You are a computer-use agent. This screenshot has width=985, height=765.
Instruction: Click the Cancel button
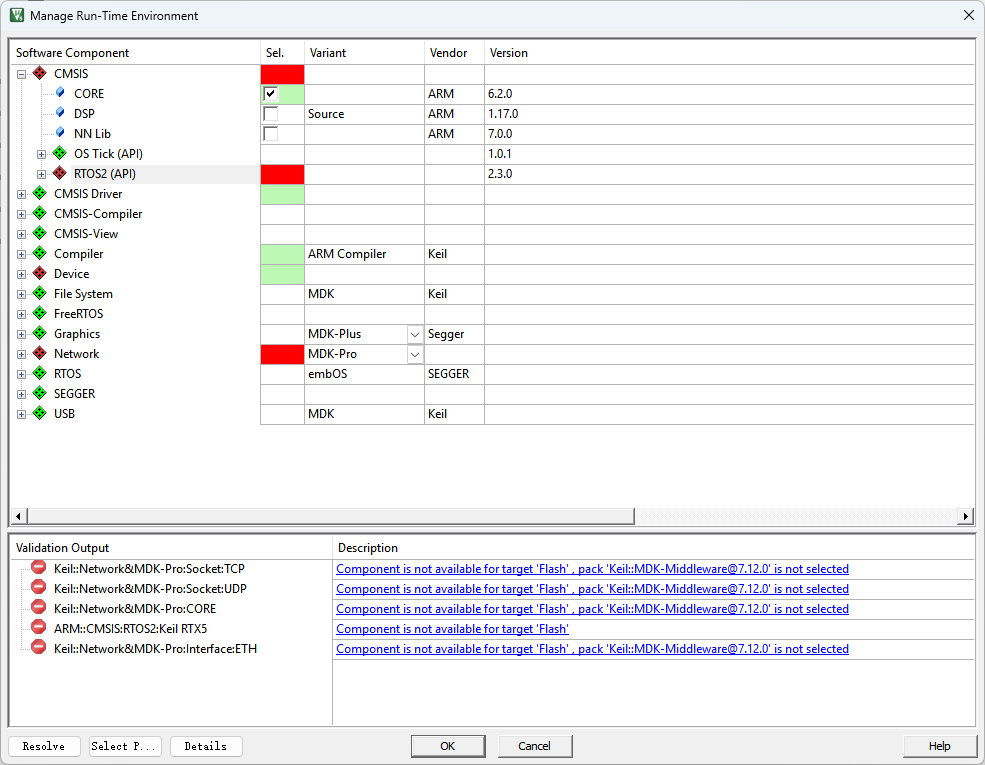[535, 746]
